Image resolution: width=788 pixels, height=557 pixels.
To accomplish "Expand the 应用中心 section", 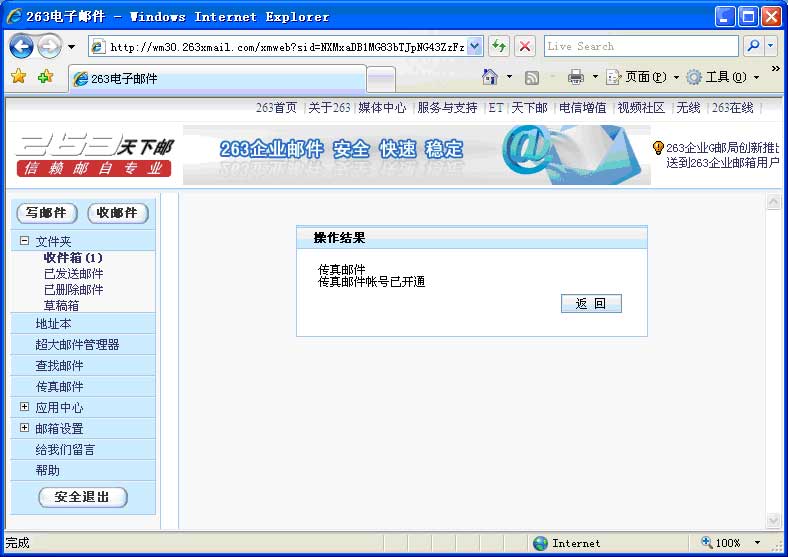I will pos(24,407).
